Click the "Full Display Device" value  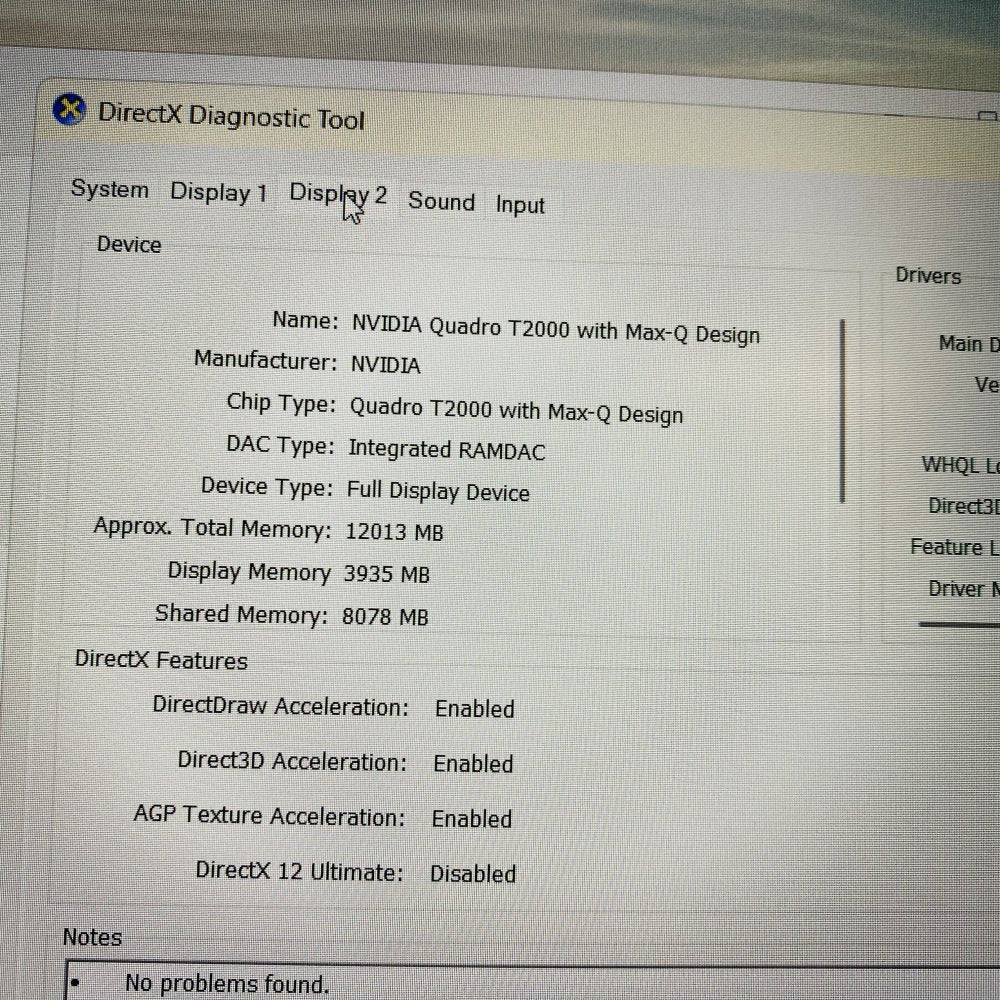[x=438, y=491]
